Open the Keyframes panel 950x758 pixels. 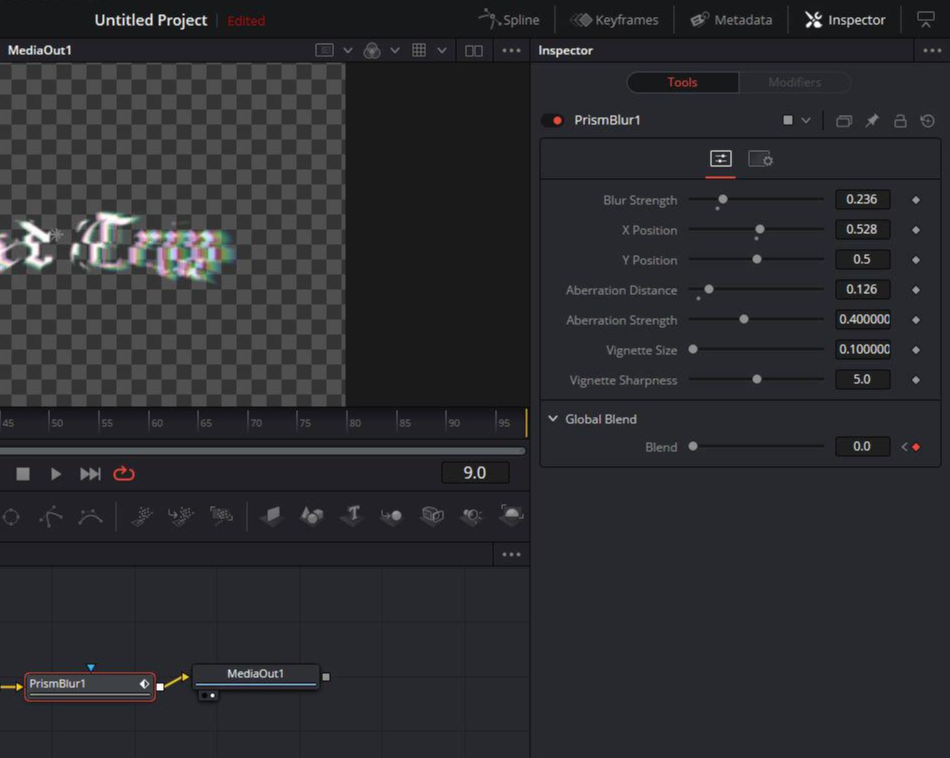(x=614, y=20)
